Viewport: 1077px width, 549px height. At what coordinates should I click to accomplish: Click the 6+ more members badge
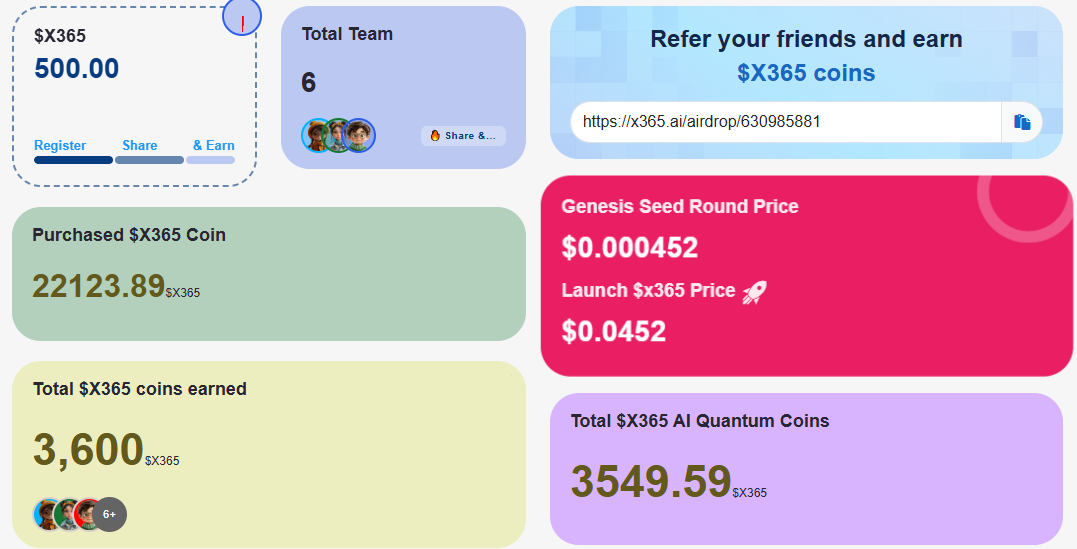click(x=109, y=514)
